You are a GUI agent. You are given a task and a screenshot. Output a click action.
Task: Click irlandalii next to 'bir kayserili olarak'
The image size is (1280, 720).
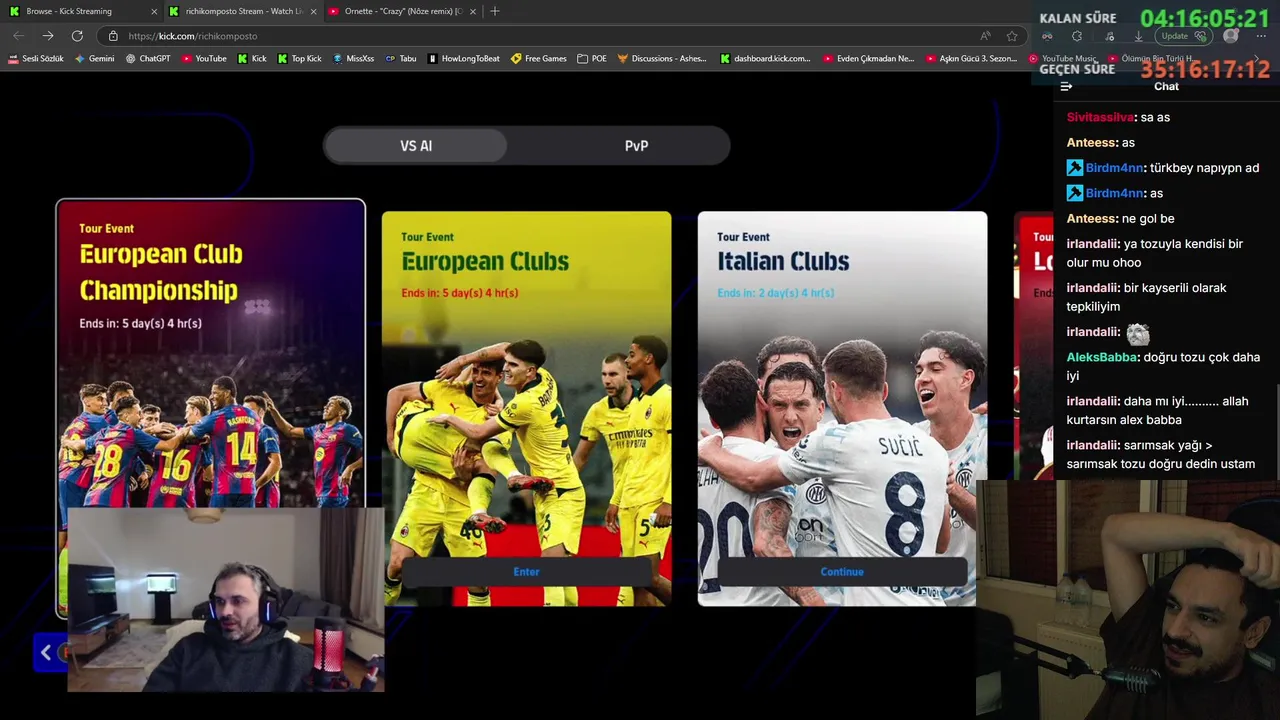pyautogui.click(x=1092, y=288)
